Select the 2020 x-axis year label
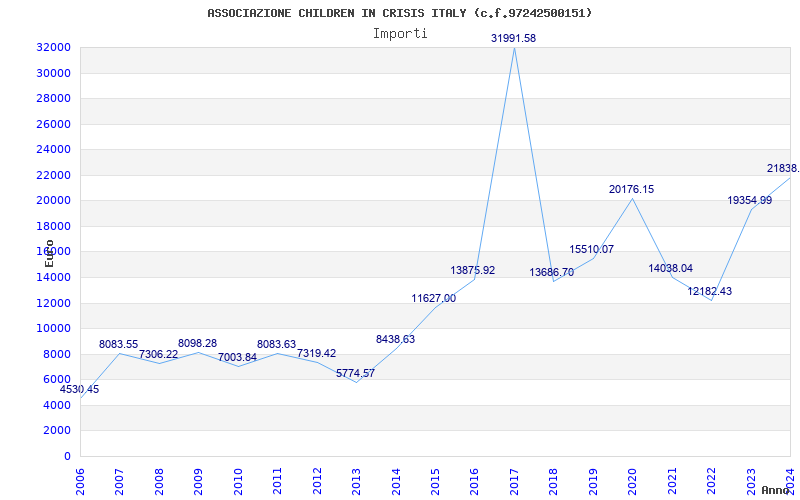Screen dimensions: 800x500 click(633, 482)
